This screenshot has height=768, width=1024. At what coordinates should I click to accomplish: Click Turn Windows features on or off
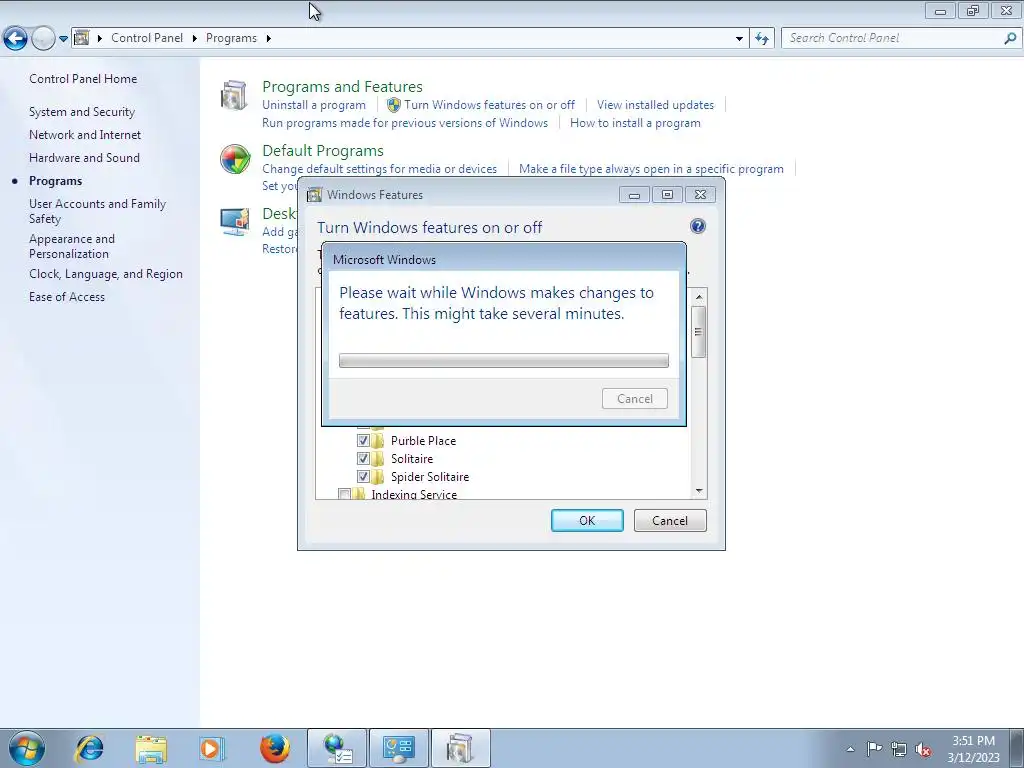tap(489, 104)
